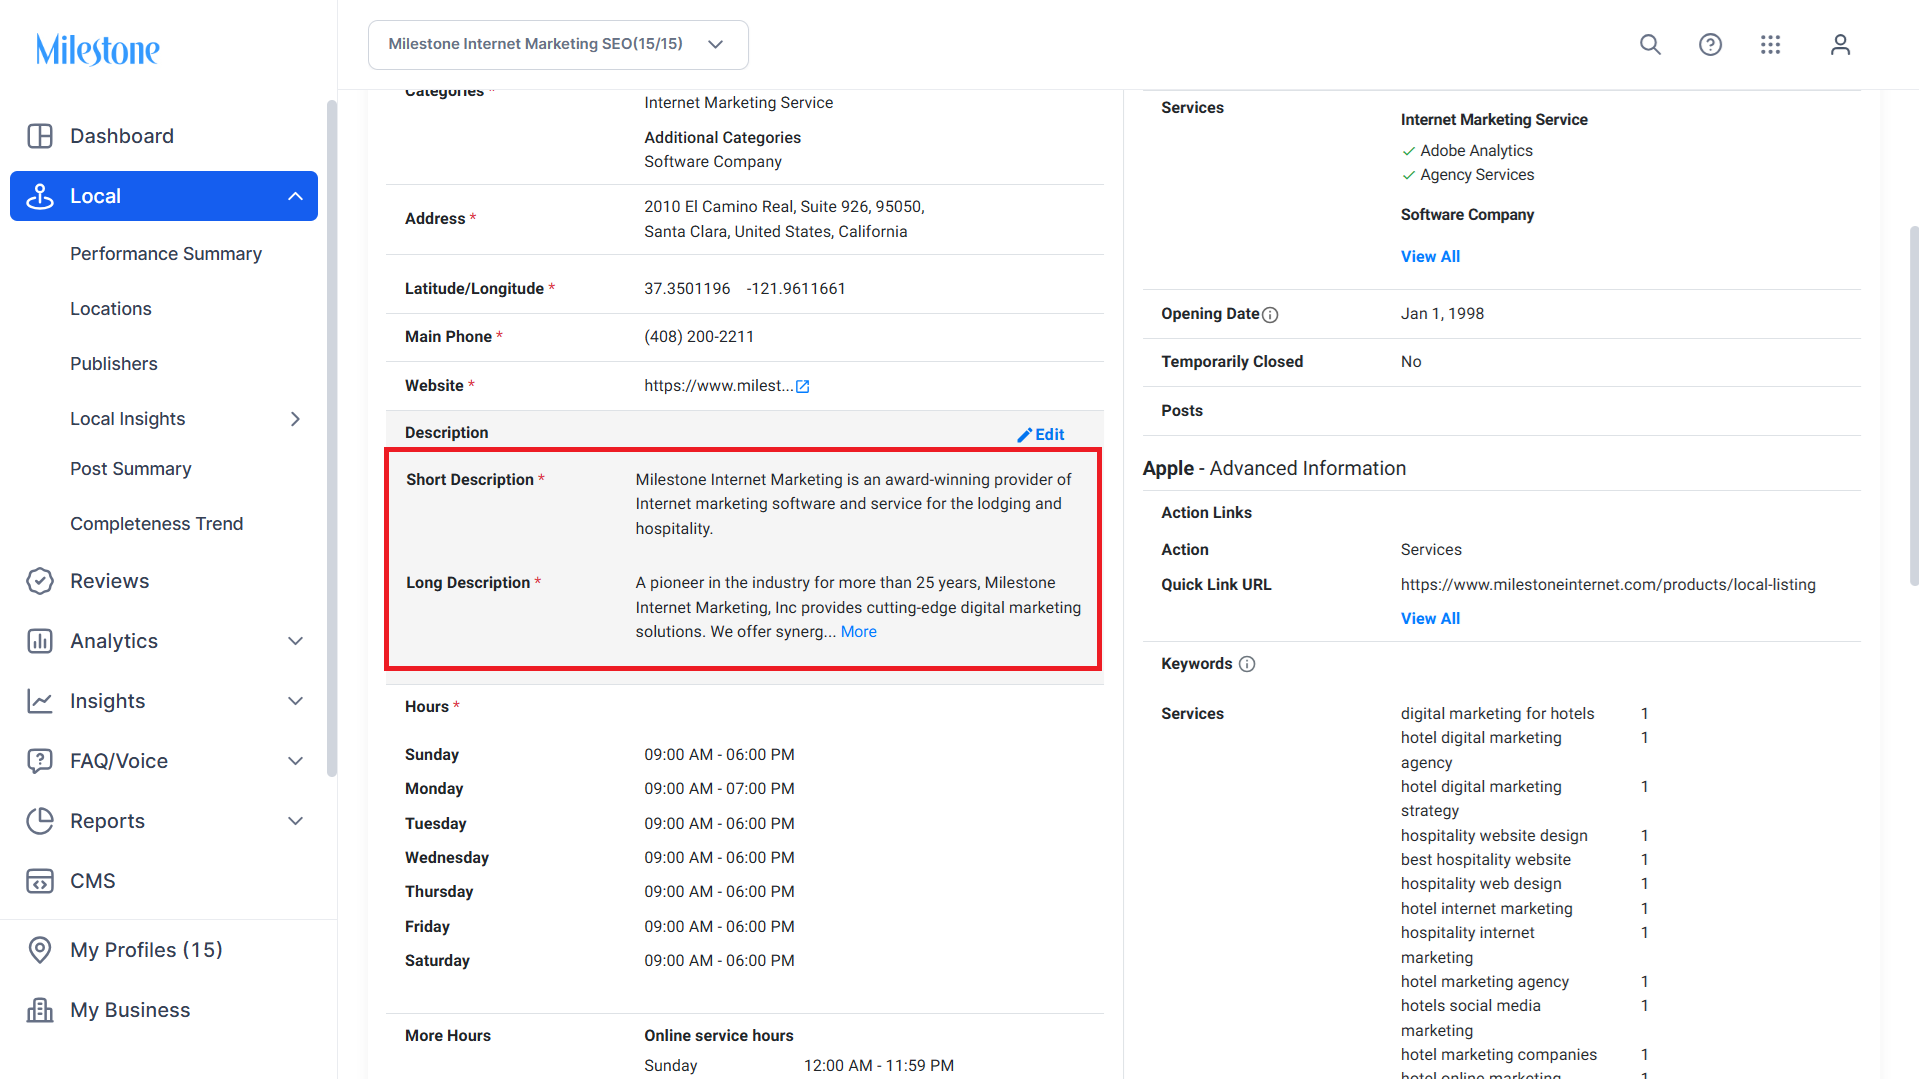This screenshot has height=1079, width=1919.
Task: Click the Keywords info icon
Action: 1247,664
